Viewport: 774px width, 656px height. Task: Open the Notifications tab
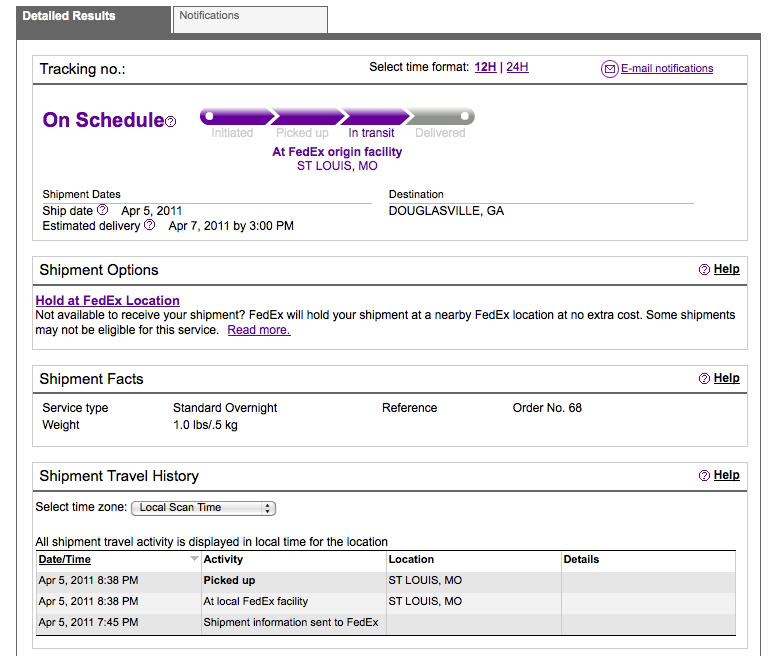coord(249,17)
